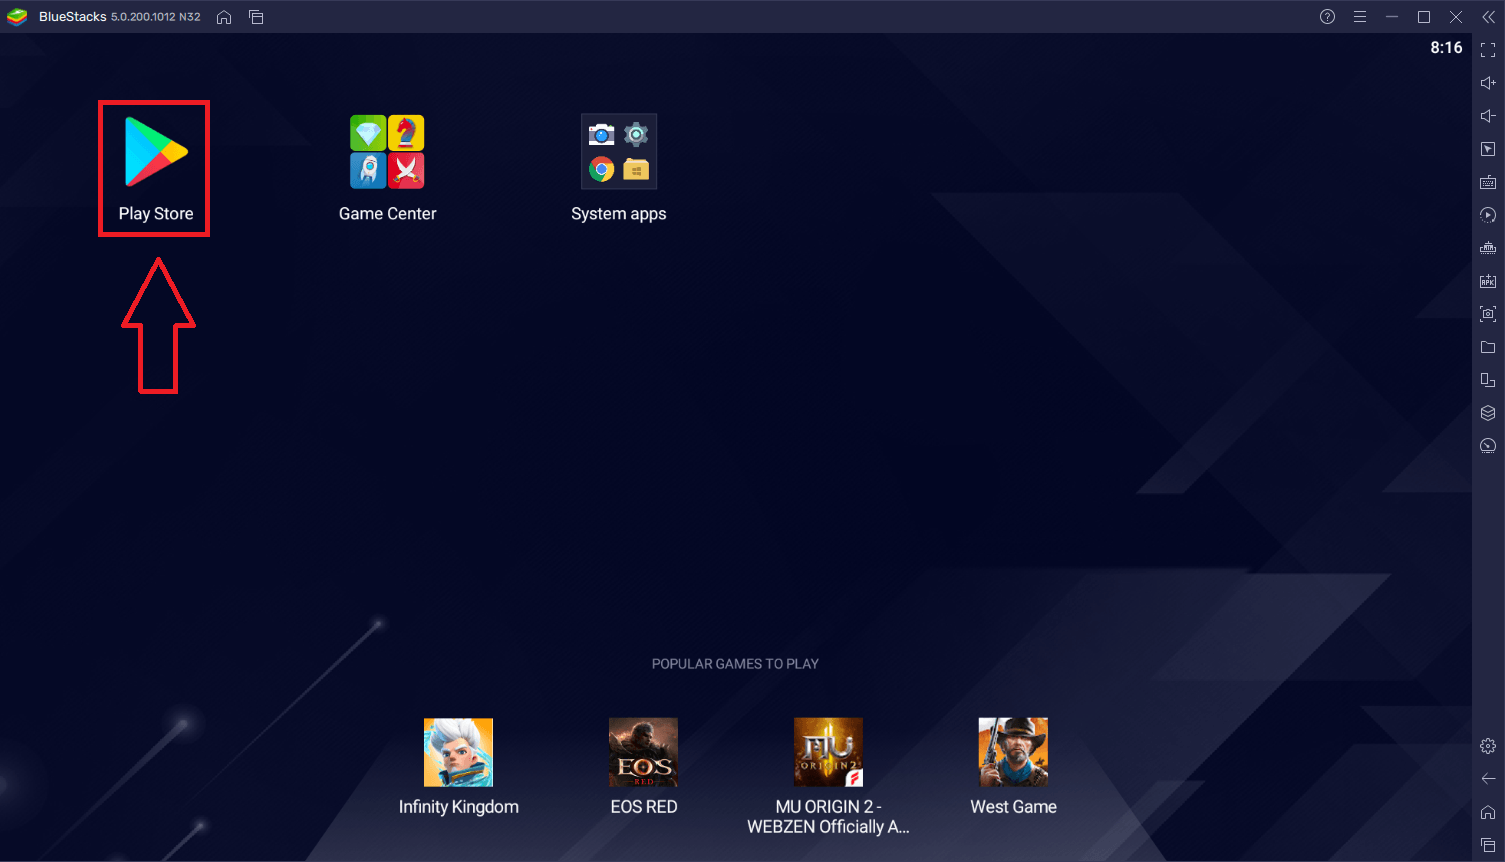Open the macro recorder play icon
Viewport: 1505px width, 862px height.
(x=1488, y=215)
